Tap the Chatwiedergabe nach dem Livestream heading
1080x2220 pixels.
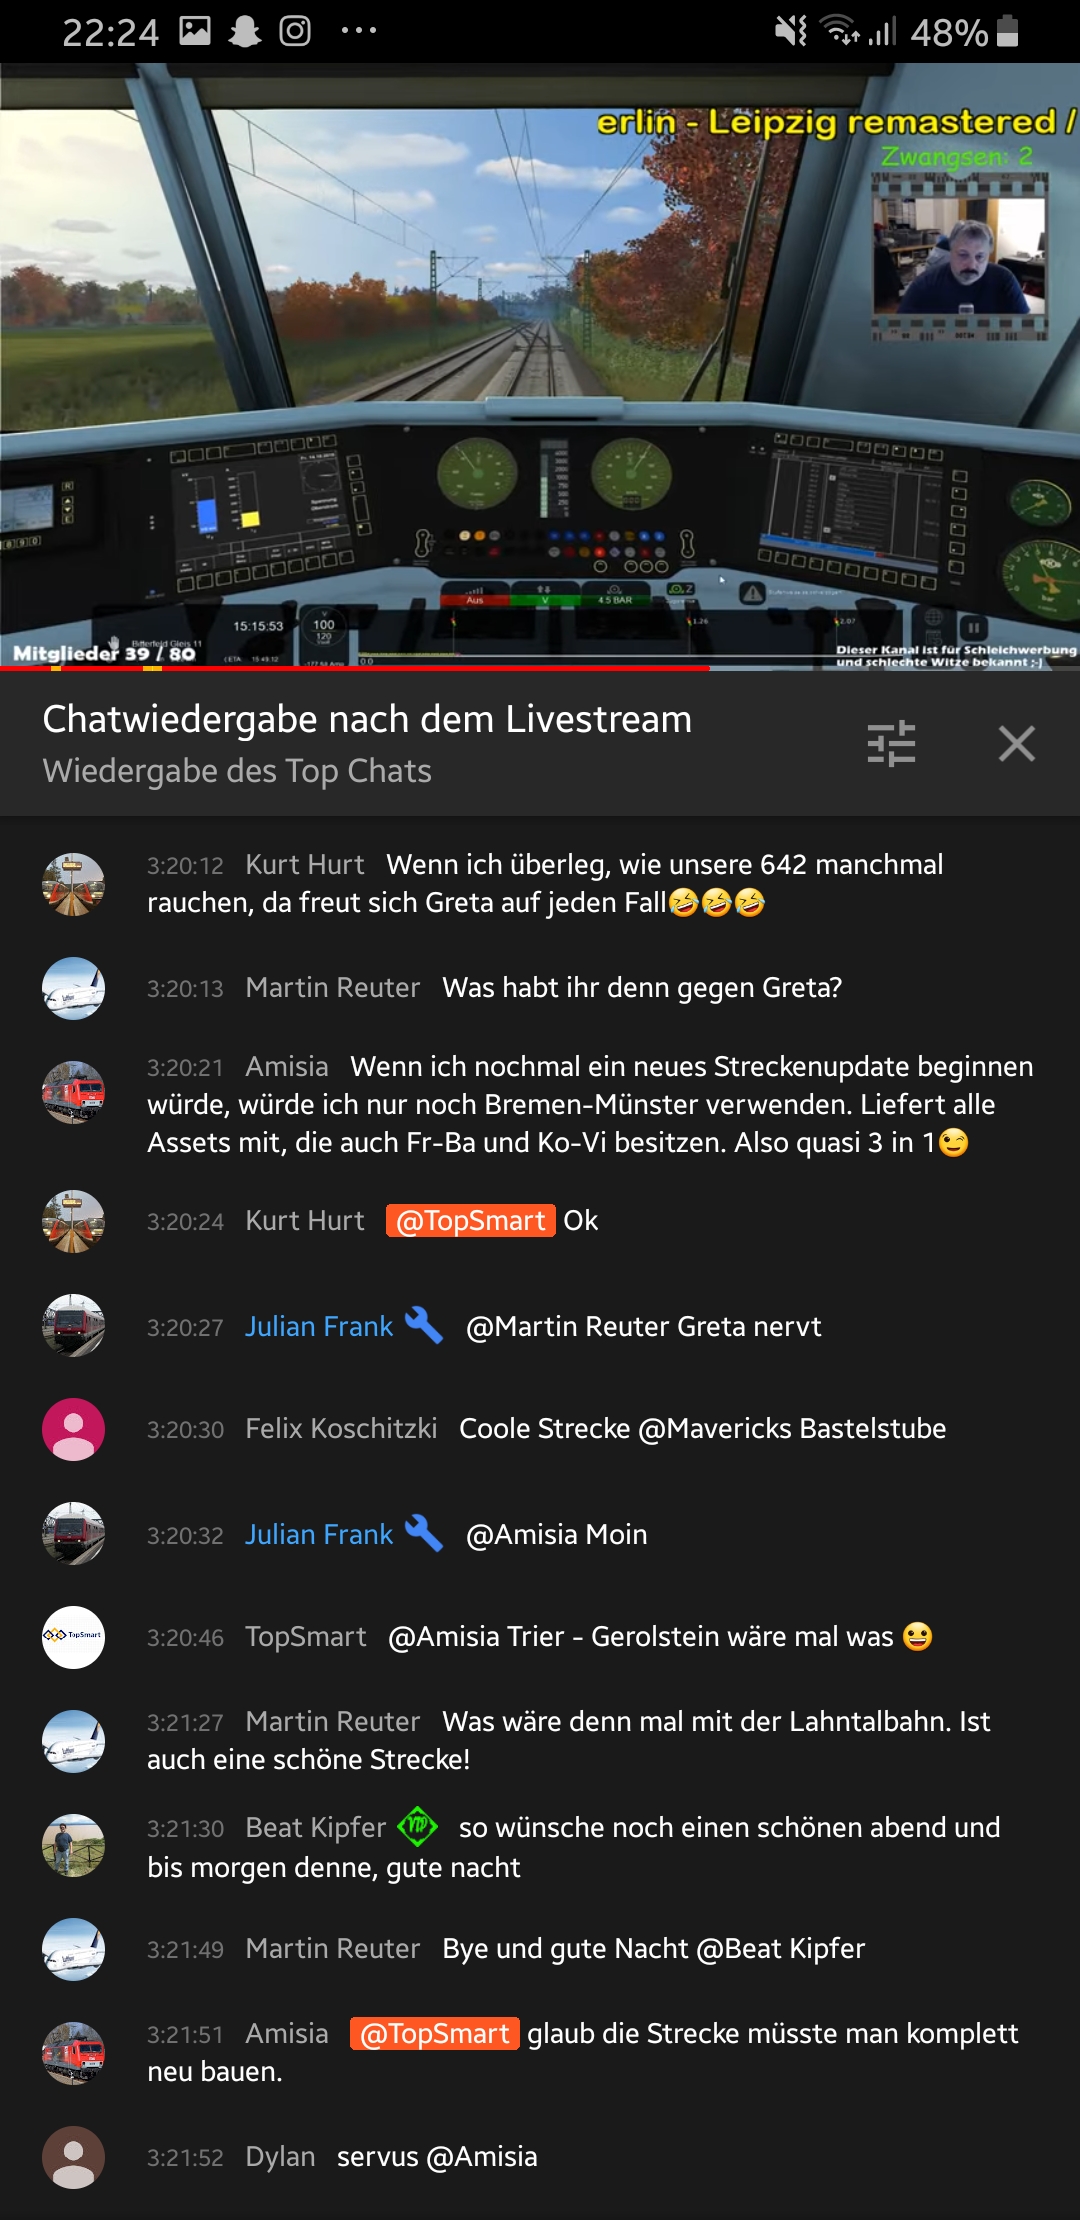tap(367, 719)
